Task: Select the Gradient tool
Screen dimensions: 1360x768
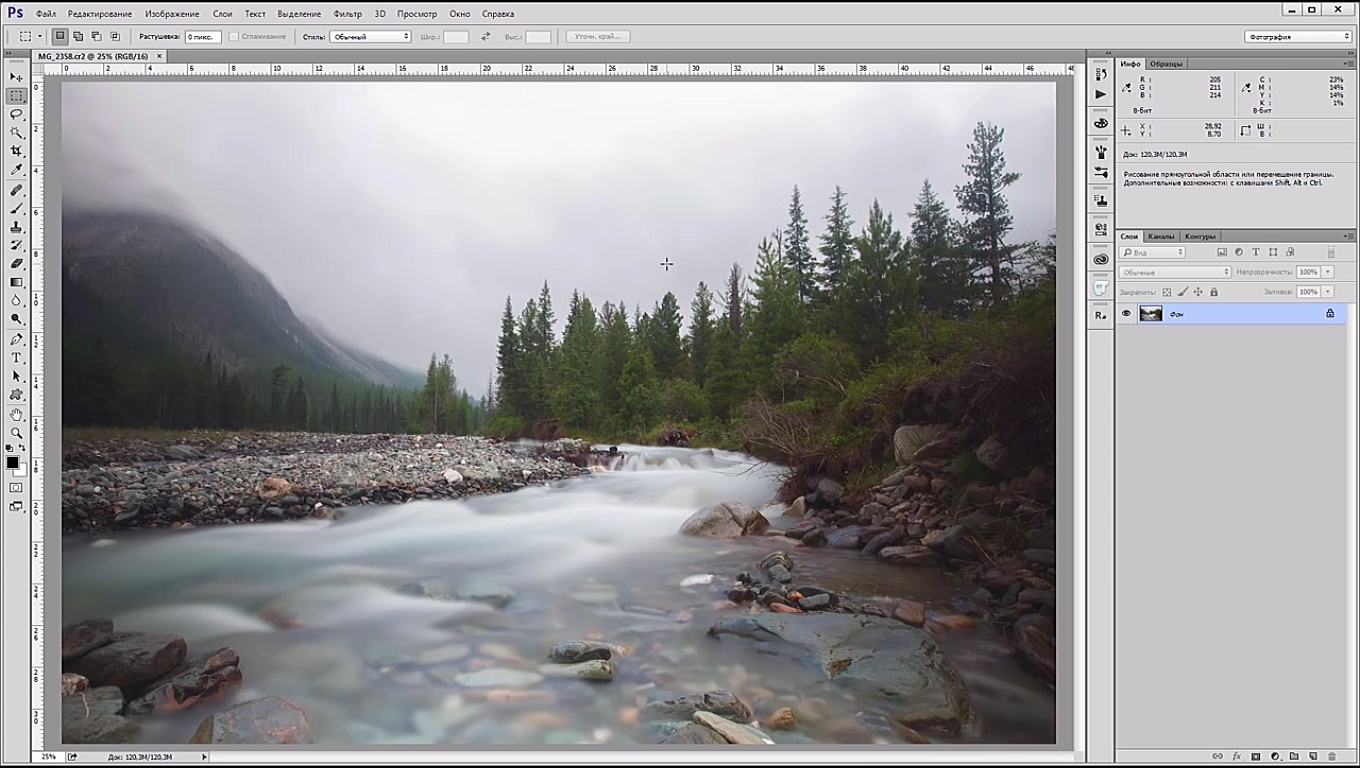Action: tap(16, 282)
